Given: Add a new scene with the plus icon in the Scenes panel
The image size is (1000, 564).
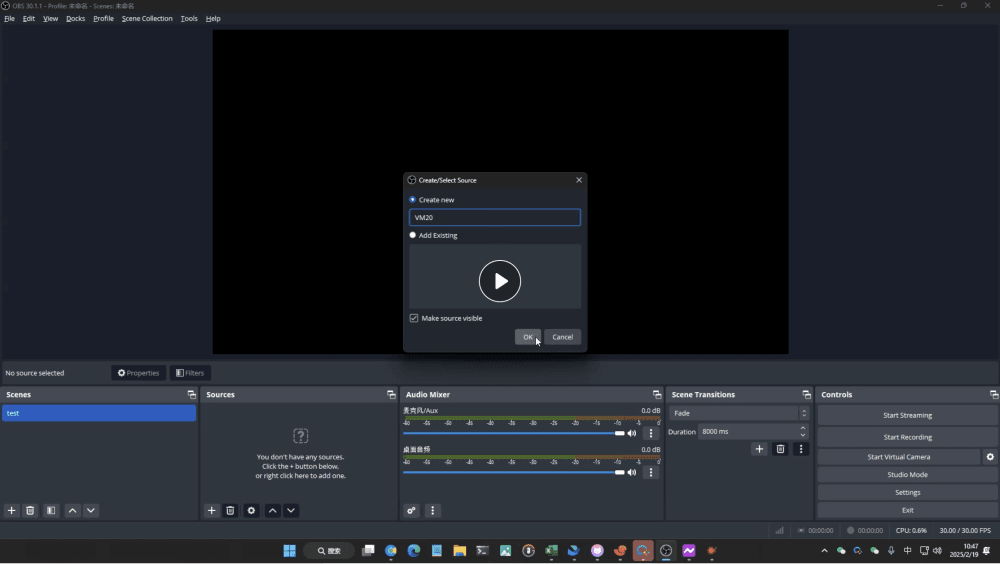Looking at the screenshot, I should (x=11, y=510).
